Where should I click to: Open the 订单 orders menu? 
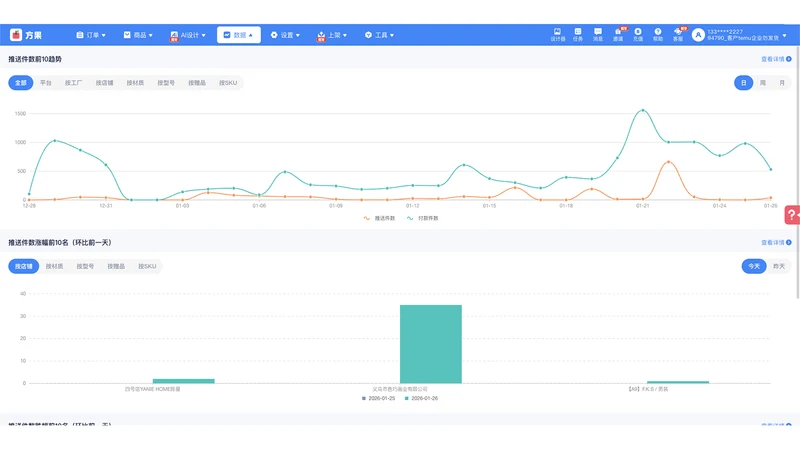(91, 35)
